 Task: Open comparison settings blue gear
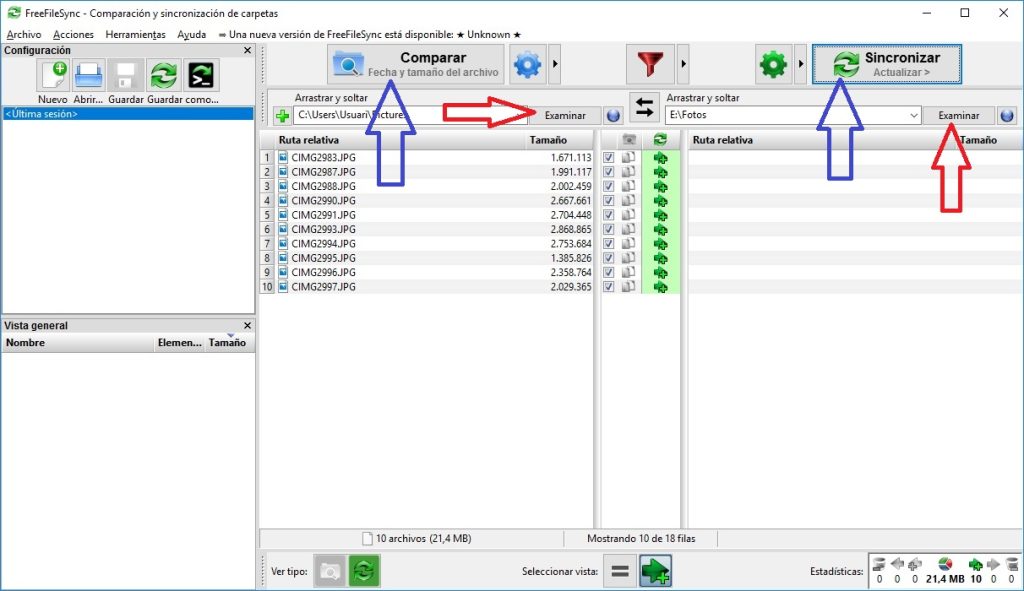[x=527, y=64]
